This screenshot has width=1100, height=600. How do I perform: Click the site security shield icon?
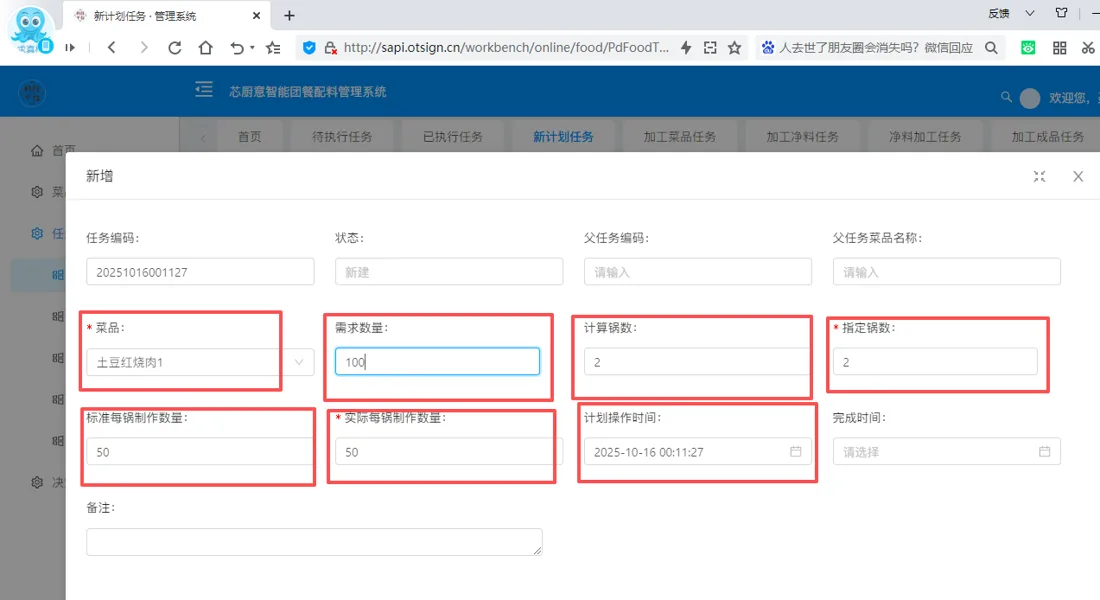click(x=309, y=48)
